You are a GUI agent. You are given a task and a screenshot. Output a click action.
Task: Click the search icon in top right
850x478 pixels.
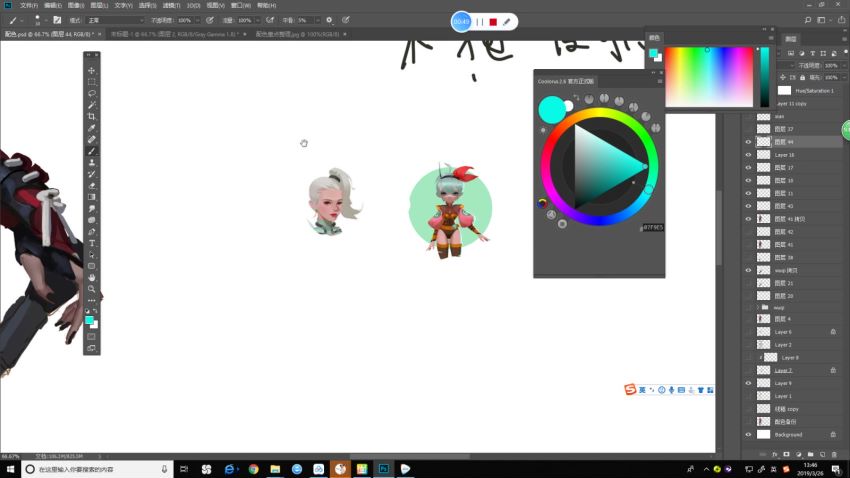pyautogui.click(x=808, y=20)
